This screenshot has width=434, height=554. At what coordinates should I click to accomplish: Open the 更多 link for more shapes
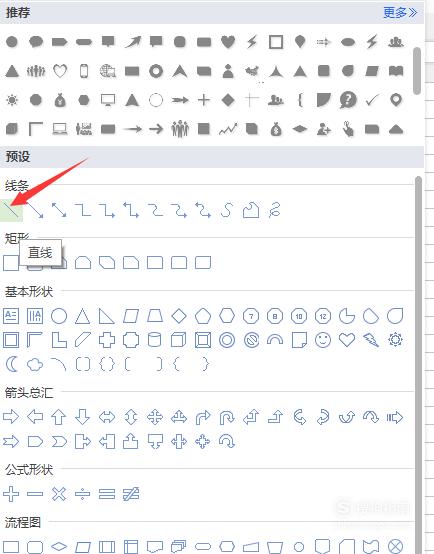point(400,13)
